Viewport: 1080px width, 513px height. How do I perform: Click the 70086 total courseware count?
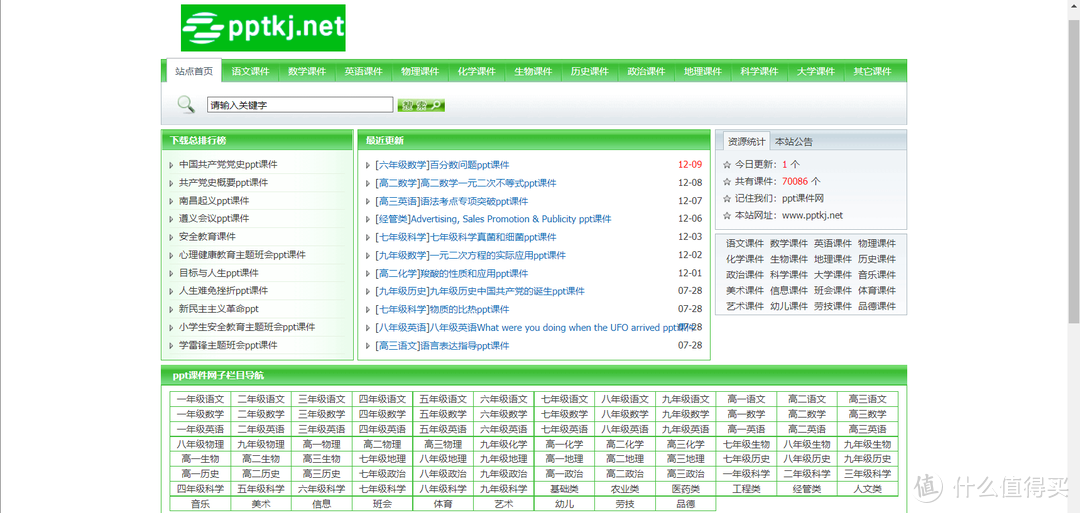795,182
